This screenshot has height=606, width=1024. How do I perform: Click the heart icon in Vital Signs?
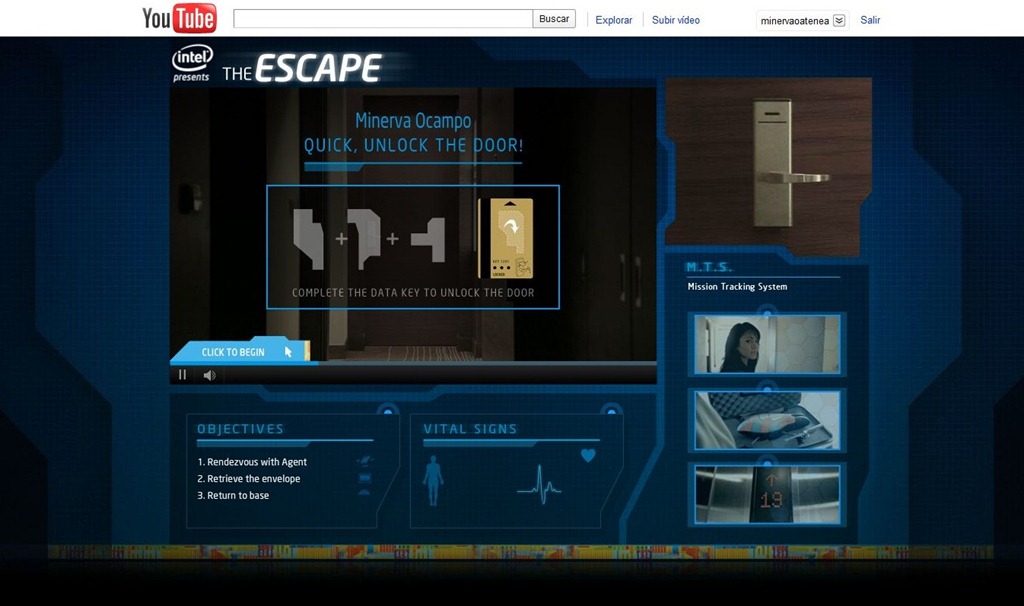pyautogui.click(x=588, y=456)
